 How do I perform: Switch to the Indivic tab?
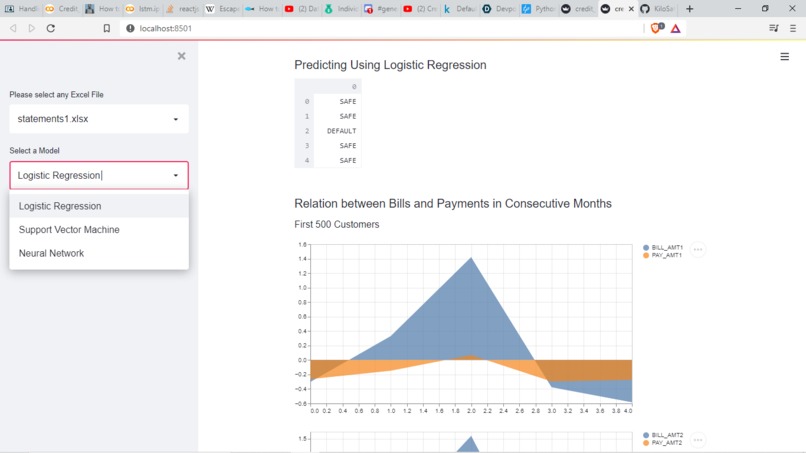[x=341, y=9]
